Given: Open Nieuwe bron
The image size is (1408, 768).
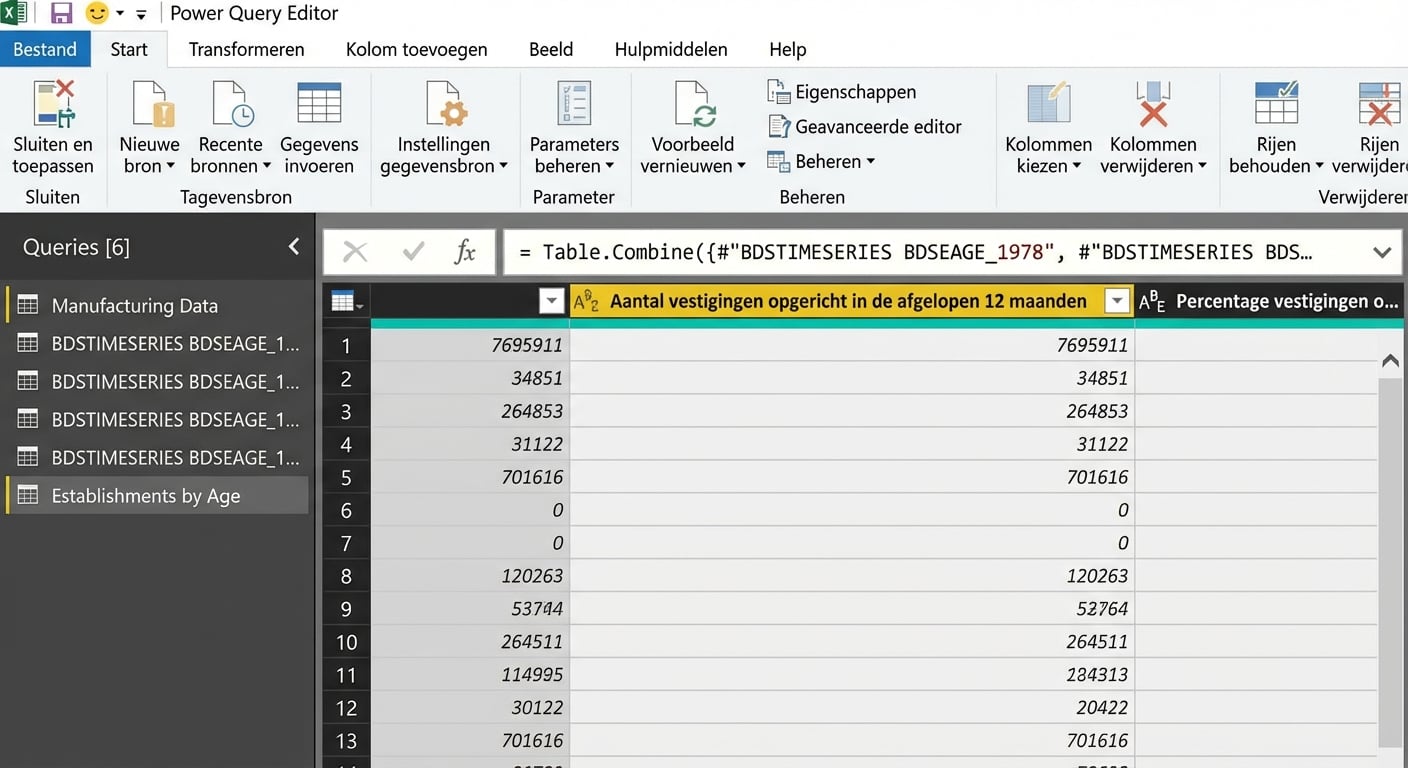Looking at the screenshot, I should coord(148,130).
